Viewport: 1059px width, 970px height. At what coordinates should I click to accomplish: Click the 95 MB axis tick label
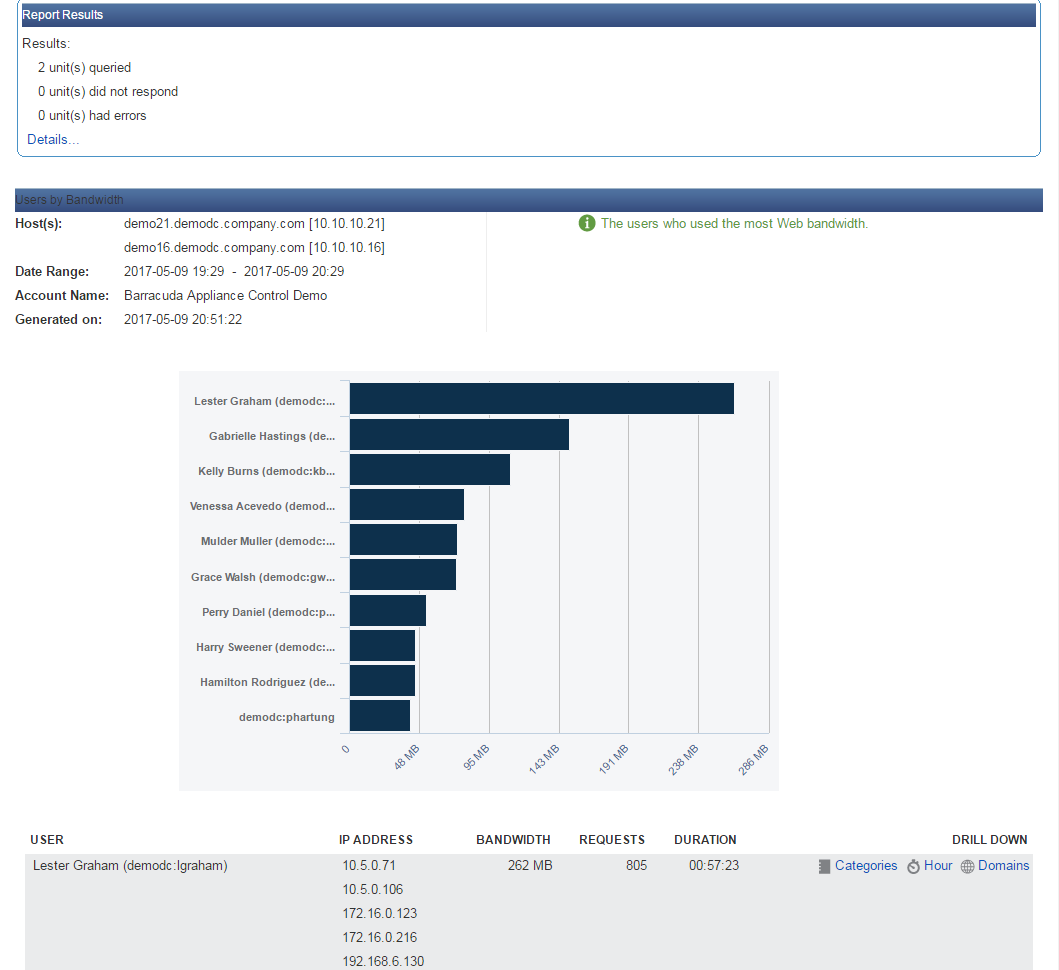[x=476, y=757]
